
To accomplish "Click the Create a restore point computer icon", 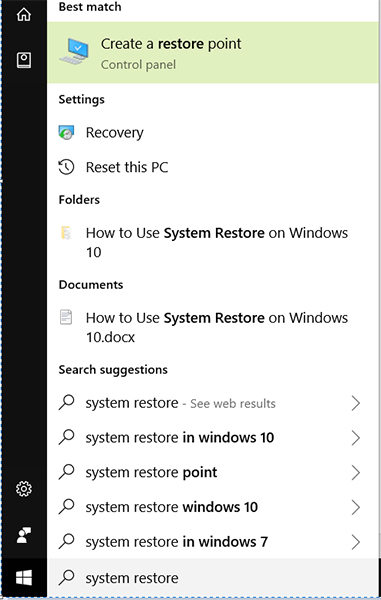I will (x=74, y=52).
